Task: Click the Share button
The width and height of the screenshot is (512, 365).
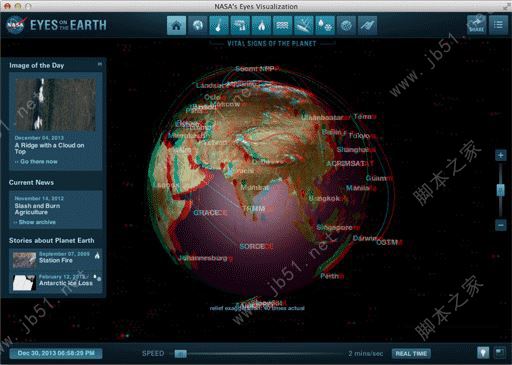Action: [x=476, y=25]
